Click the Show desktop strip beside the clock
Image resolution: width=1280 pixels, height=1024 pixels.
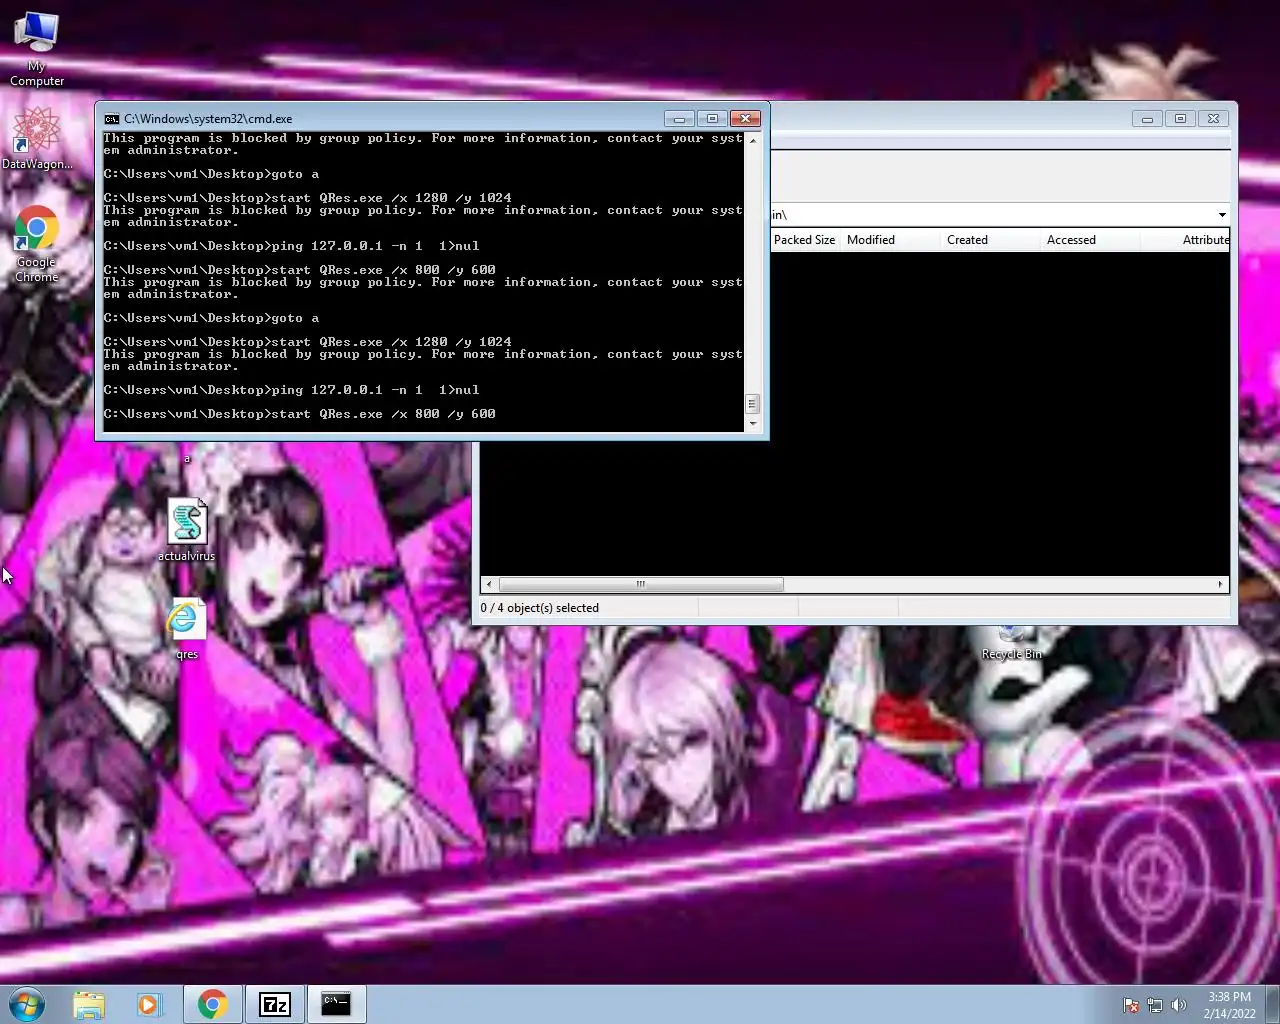[1272, 1004]
